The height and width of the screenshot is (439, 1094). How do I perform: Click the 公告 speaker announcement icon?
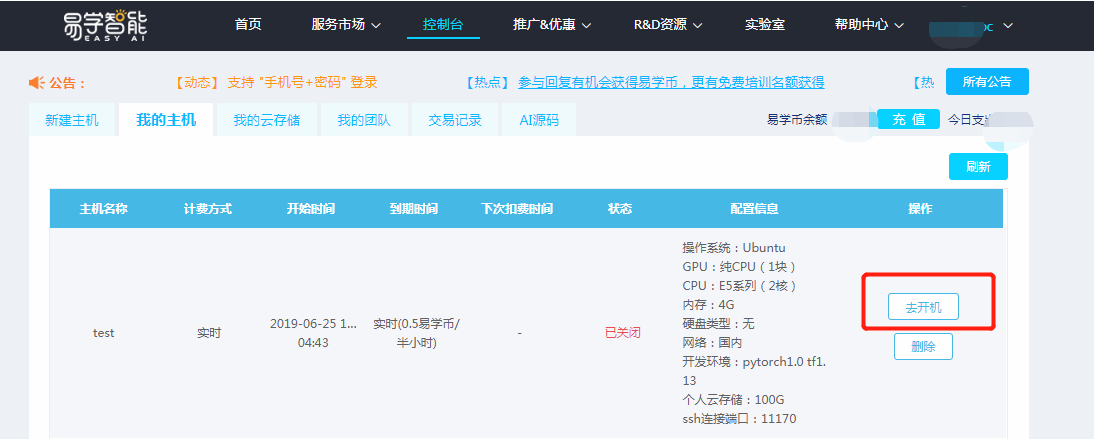[x=36, y=83]
